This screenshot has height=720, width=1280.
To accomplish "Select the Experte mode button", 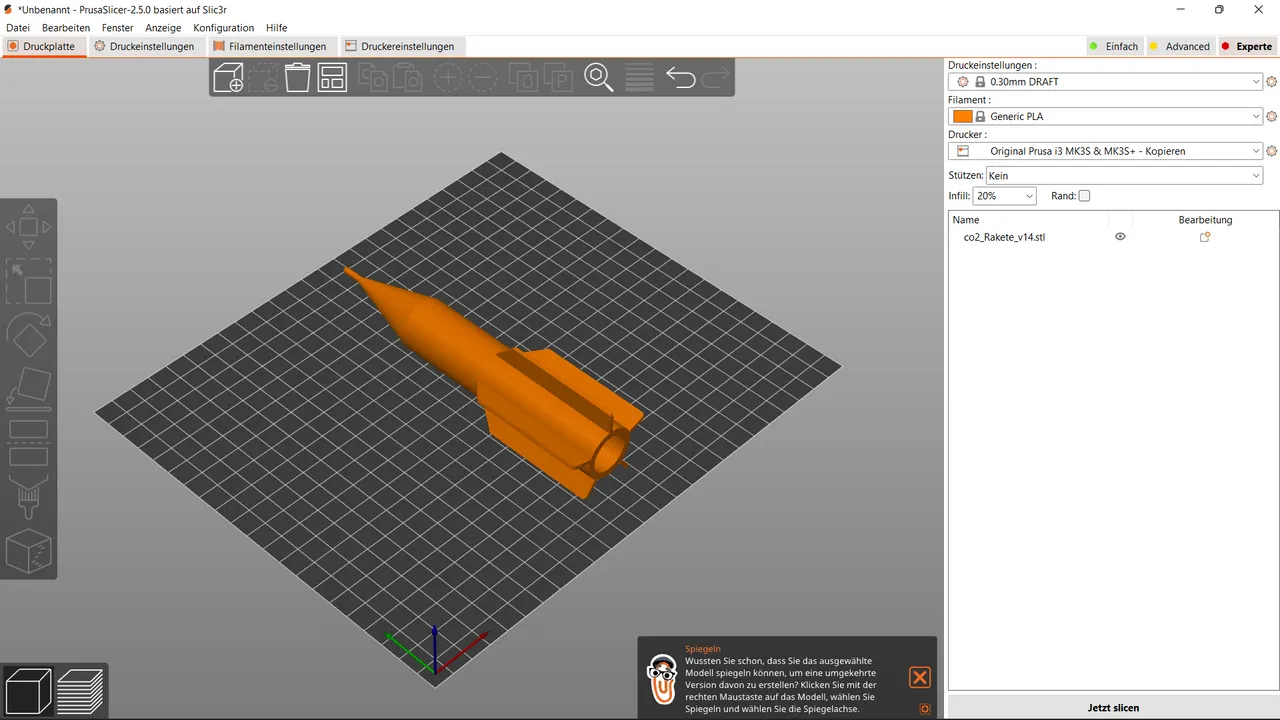I will point(1247,46).
